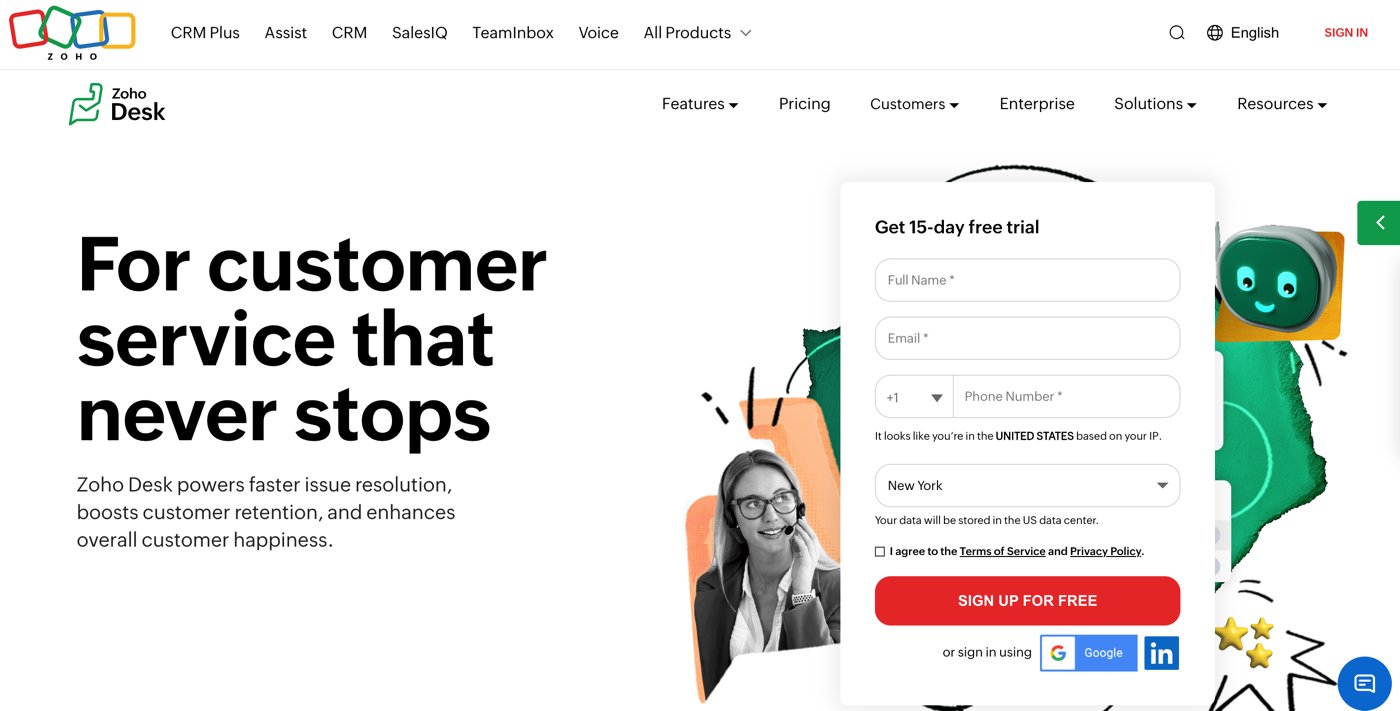1400x711 pixels.
Task: Click the SIGN IN link
Action: 1346,33
